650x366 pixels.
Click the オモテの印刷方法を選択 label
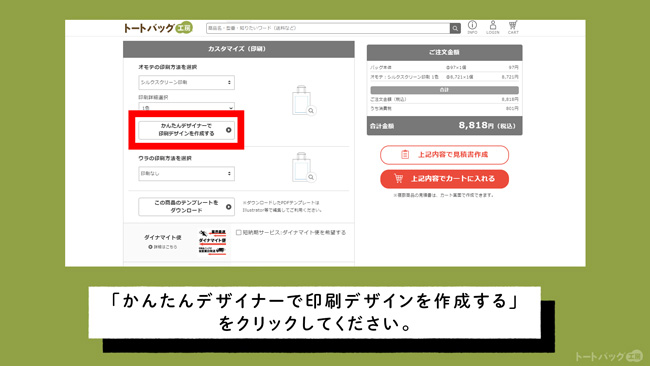pyautogui.click(x=167, y=67)
